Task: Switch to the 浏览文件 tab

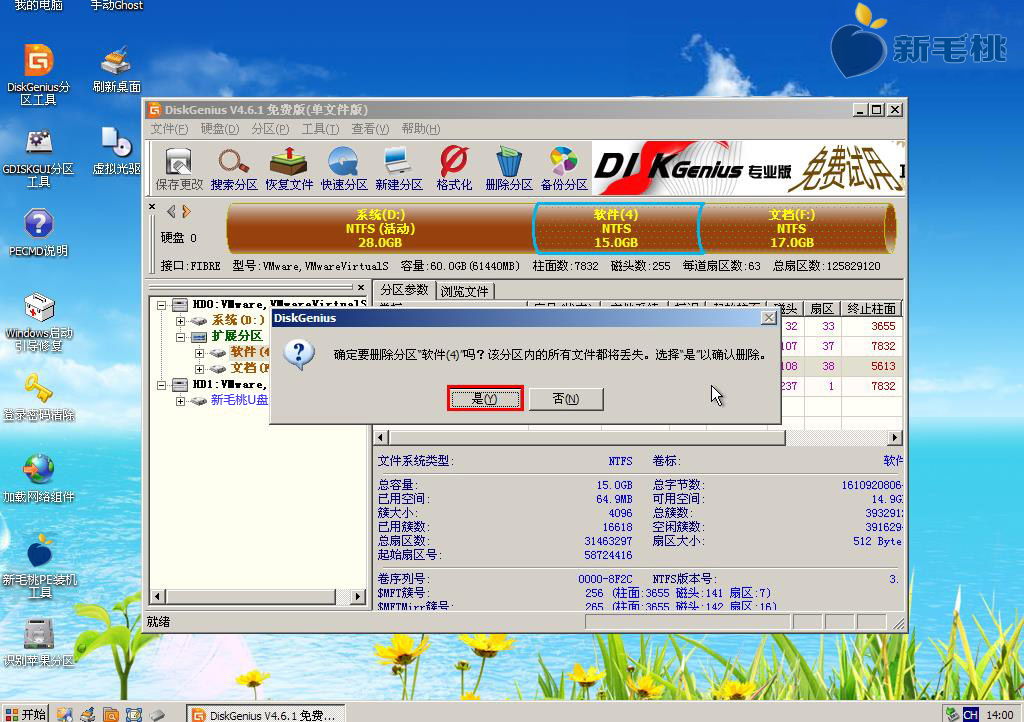Action: pyautogui.click(x=465, y=291)
